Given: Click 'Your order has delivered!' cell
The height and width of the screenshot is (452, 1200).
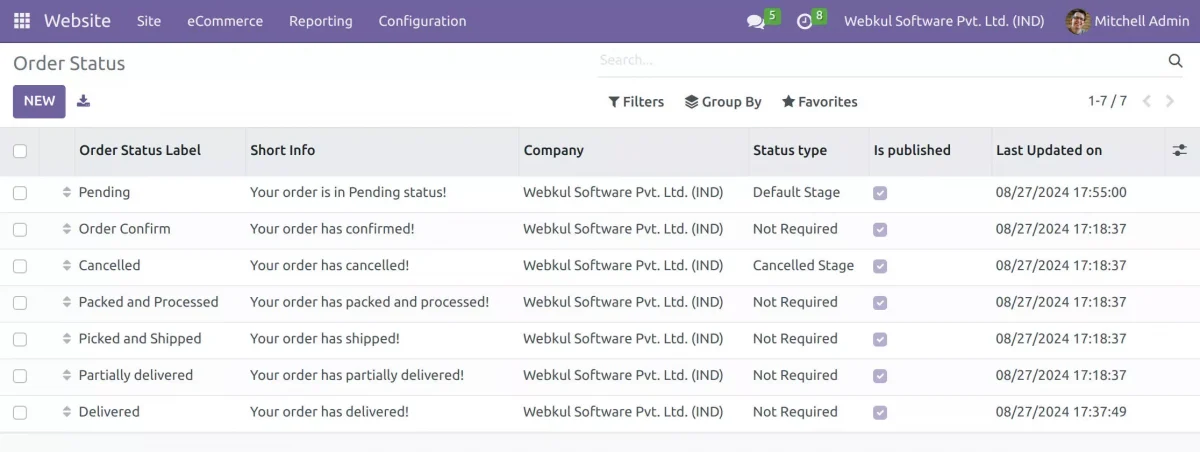Looking at the screenshot, I should tap(329, 412).
